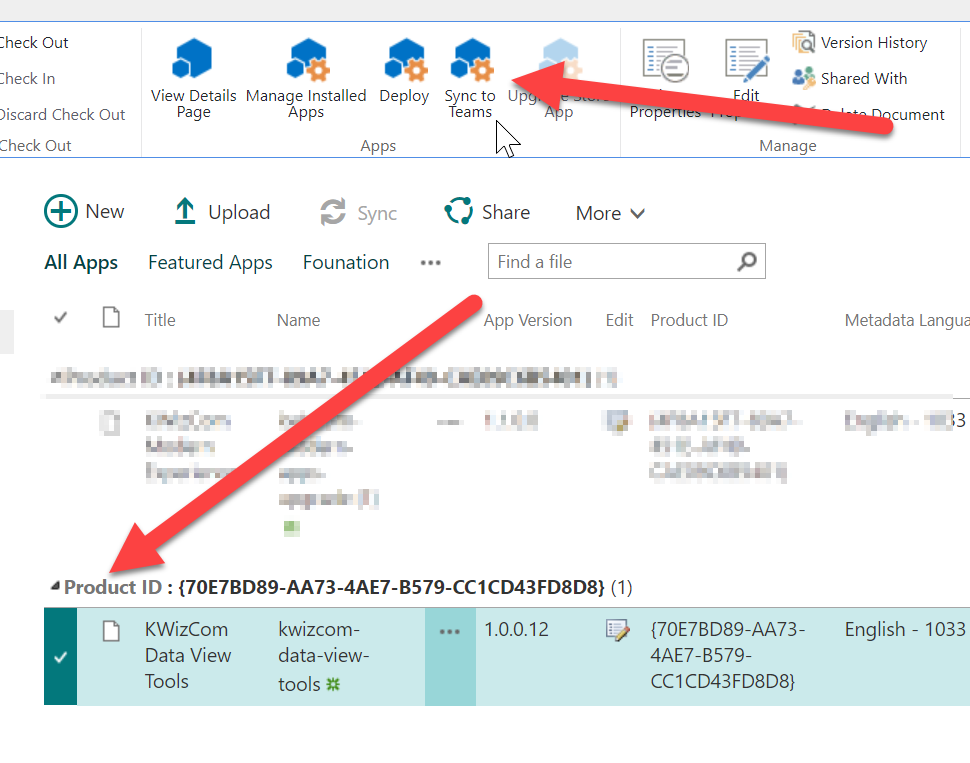Image resolution: width=970 pixels, height=763 pixels.
Task: Open View Details Page in Apps ribbon
Action: [x=193, y=78]
